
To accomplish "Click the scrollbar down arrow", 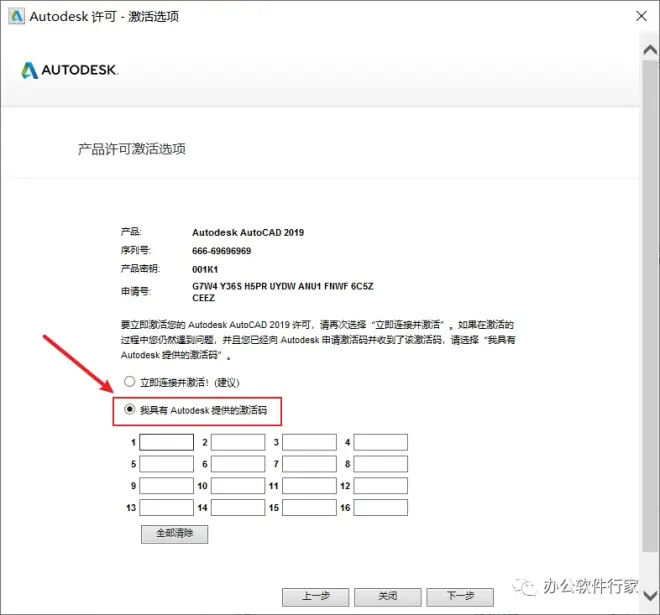I will (x=650, y=596).
